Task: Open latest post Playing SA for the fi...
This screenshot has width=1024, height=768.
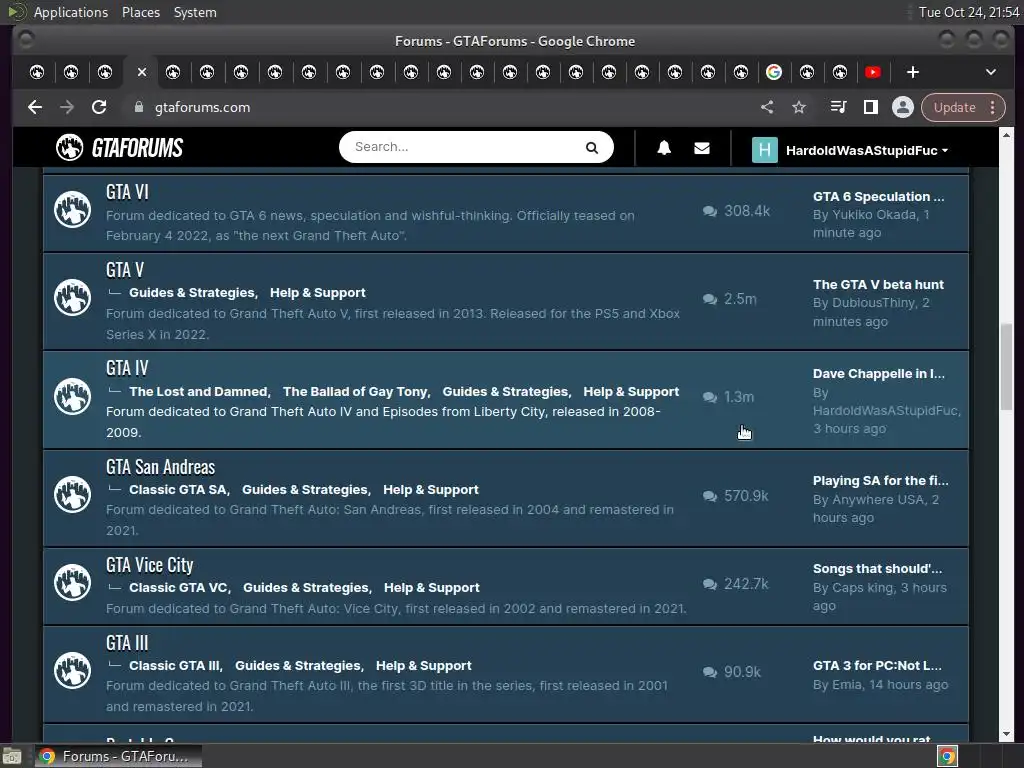Action: pyautogui.click(x=880, y=481)
